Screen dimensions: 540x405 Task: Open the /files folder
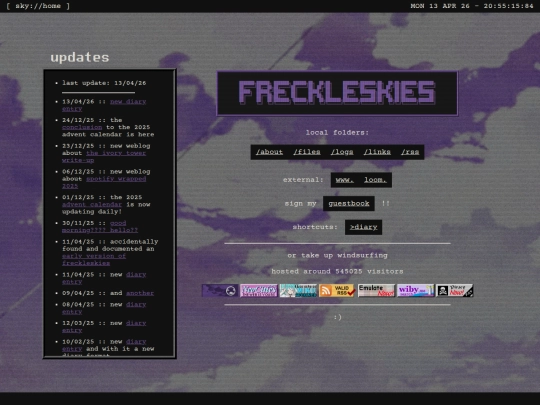point(307,152)
